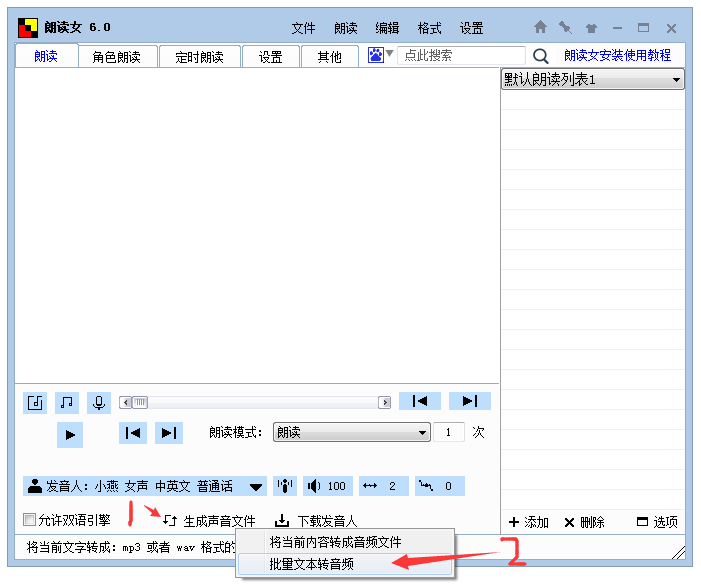701x585 pixels.
Task: Click the microphone record icon
Action: point(99,403)
